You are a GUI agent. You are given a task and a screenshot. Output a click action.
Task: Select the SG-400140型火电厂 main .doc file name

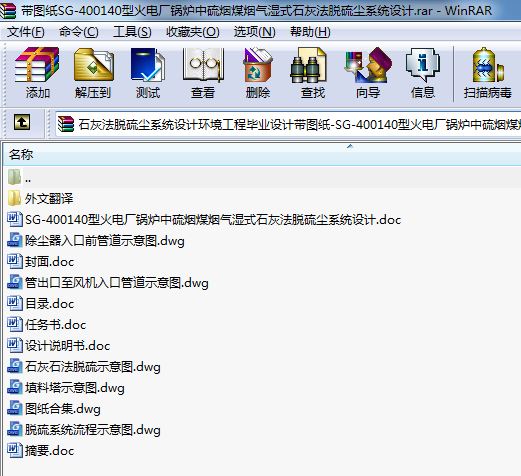point(213,220)
